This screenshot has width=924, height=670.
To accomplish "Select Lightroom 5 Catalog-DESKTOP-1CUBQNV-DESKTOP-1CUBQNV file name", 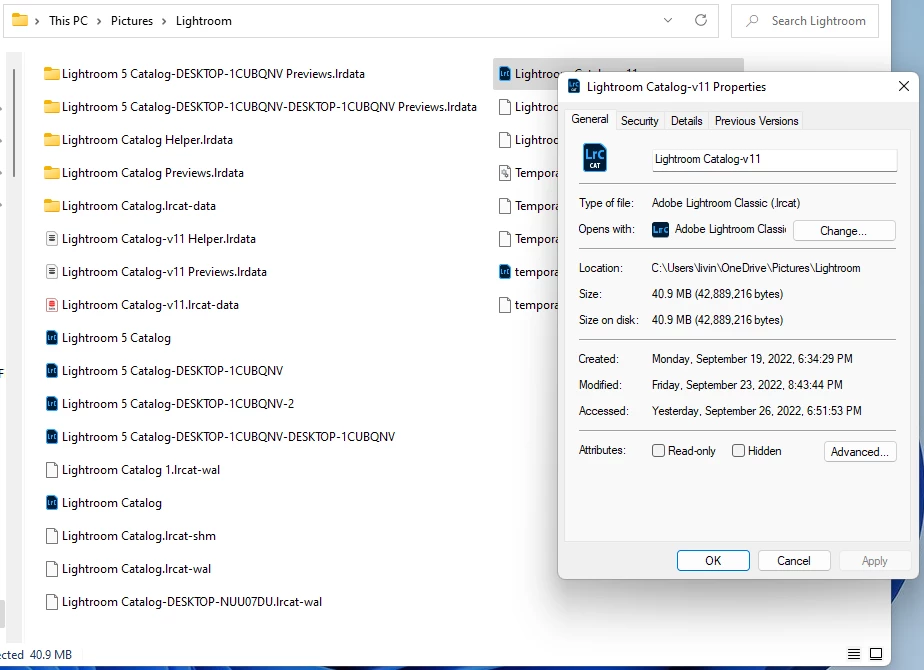I will tap(228, 437).
